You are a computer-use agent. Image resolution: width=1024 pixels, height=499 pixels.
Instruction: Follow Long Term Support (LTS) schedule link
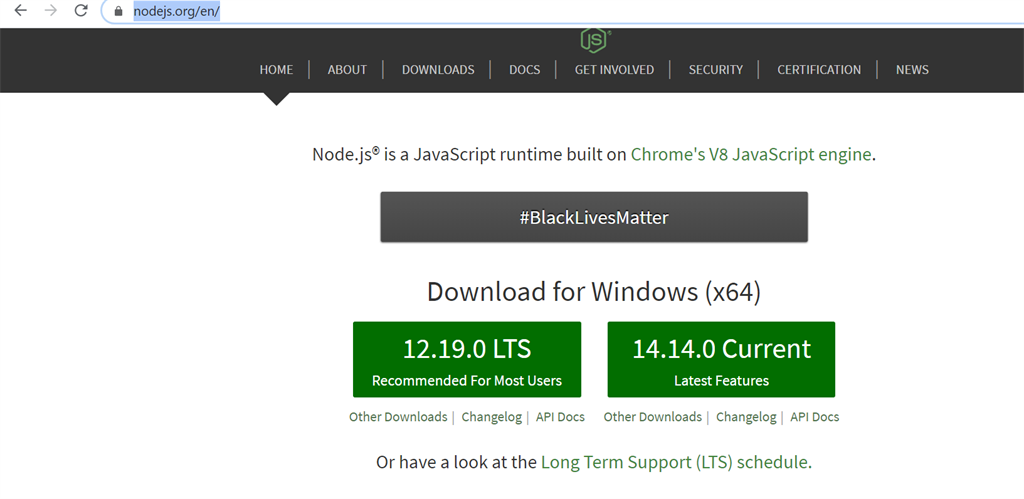click(x=675, y=462)
